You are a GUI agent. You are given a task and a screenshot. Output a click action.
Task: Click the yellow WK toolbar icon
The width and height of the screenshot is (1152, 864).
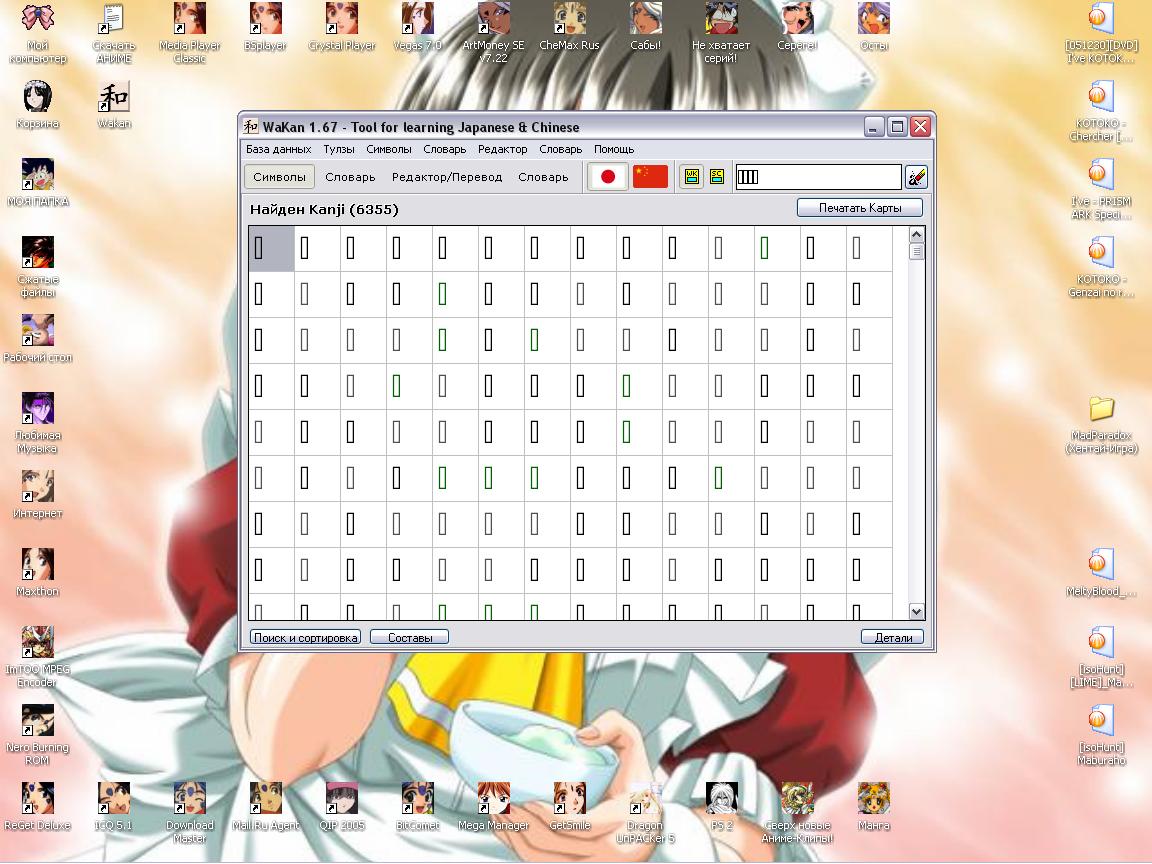coord(691,177)
